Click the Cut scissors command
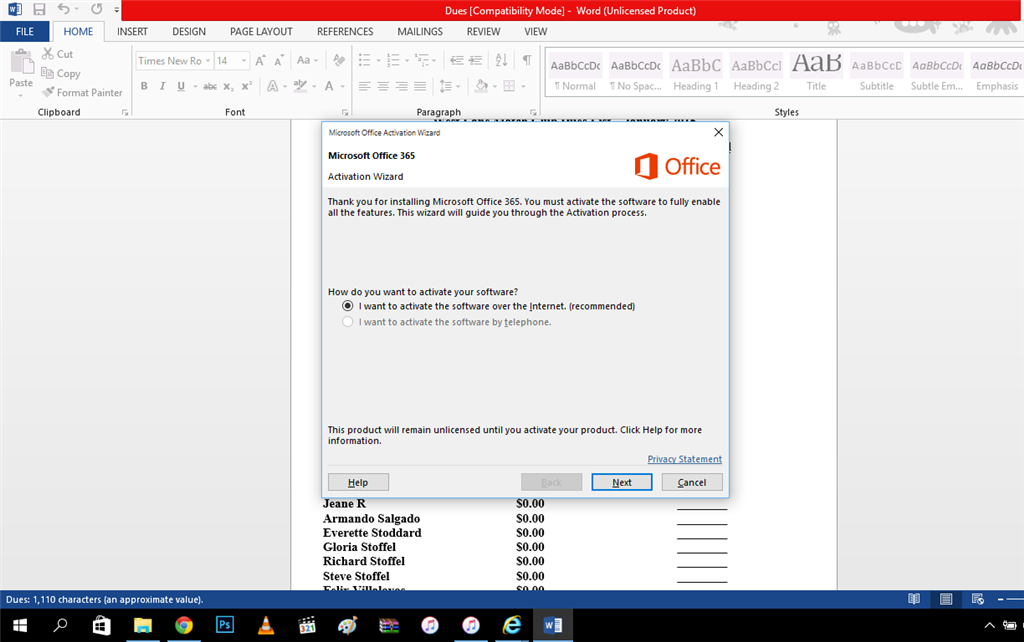The width and height of the screenshot is (1024, 642). (57, 54)
